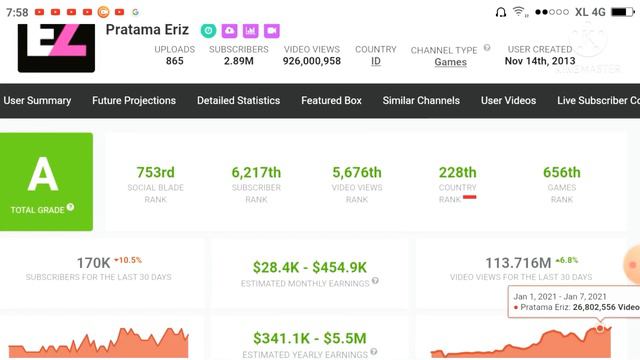The height and width of the screenshot is (360, 640).
Task: Open the User Summary tab
Action: (x=37, y=100)
